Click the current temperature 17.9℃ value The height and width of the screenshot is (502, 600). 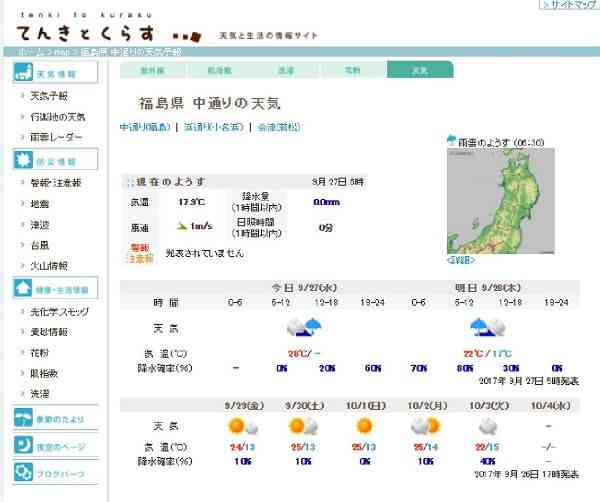192,202
